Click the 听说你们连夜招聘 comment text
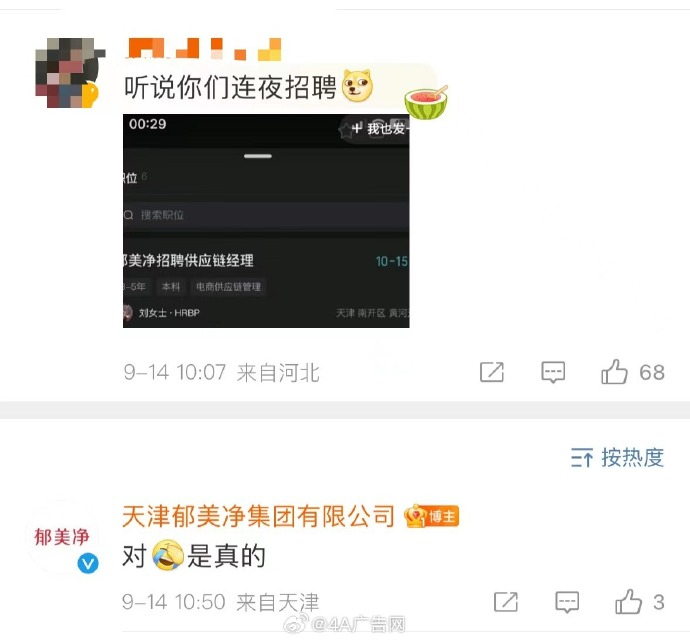Image resolution: width=690 pixels, height=640 pixels. pyautogui.click(x=230, y=86)
